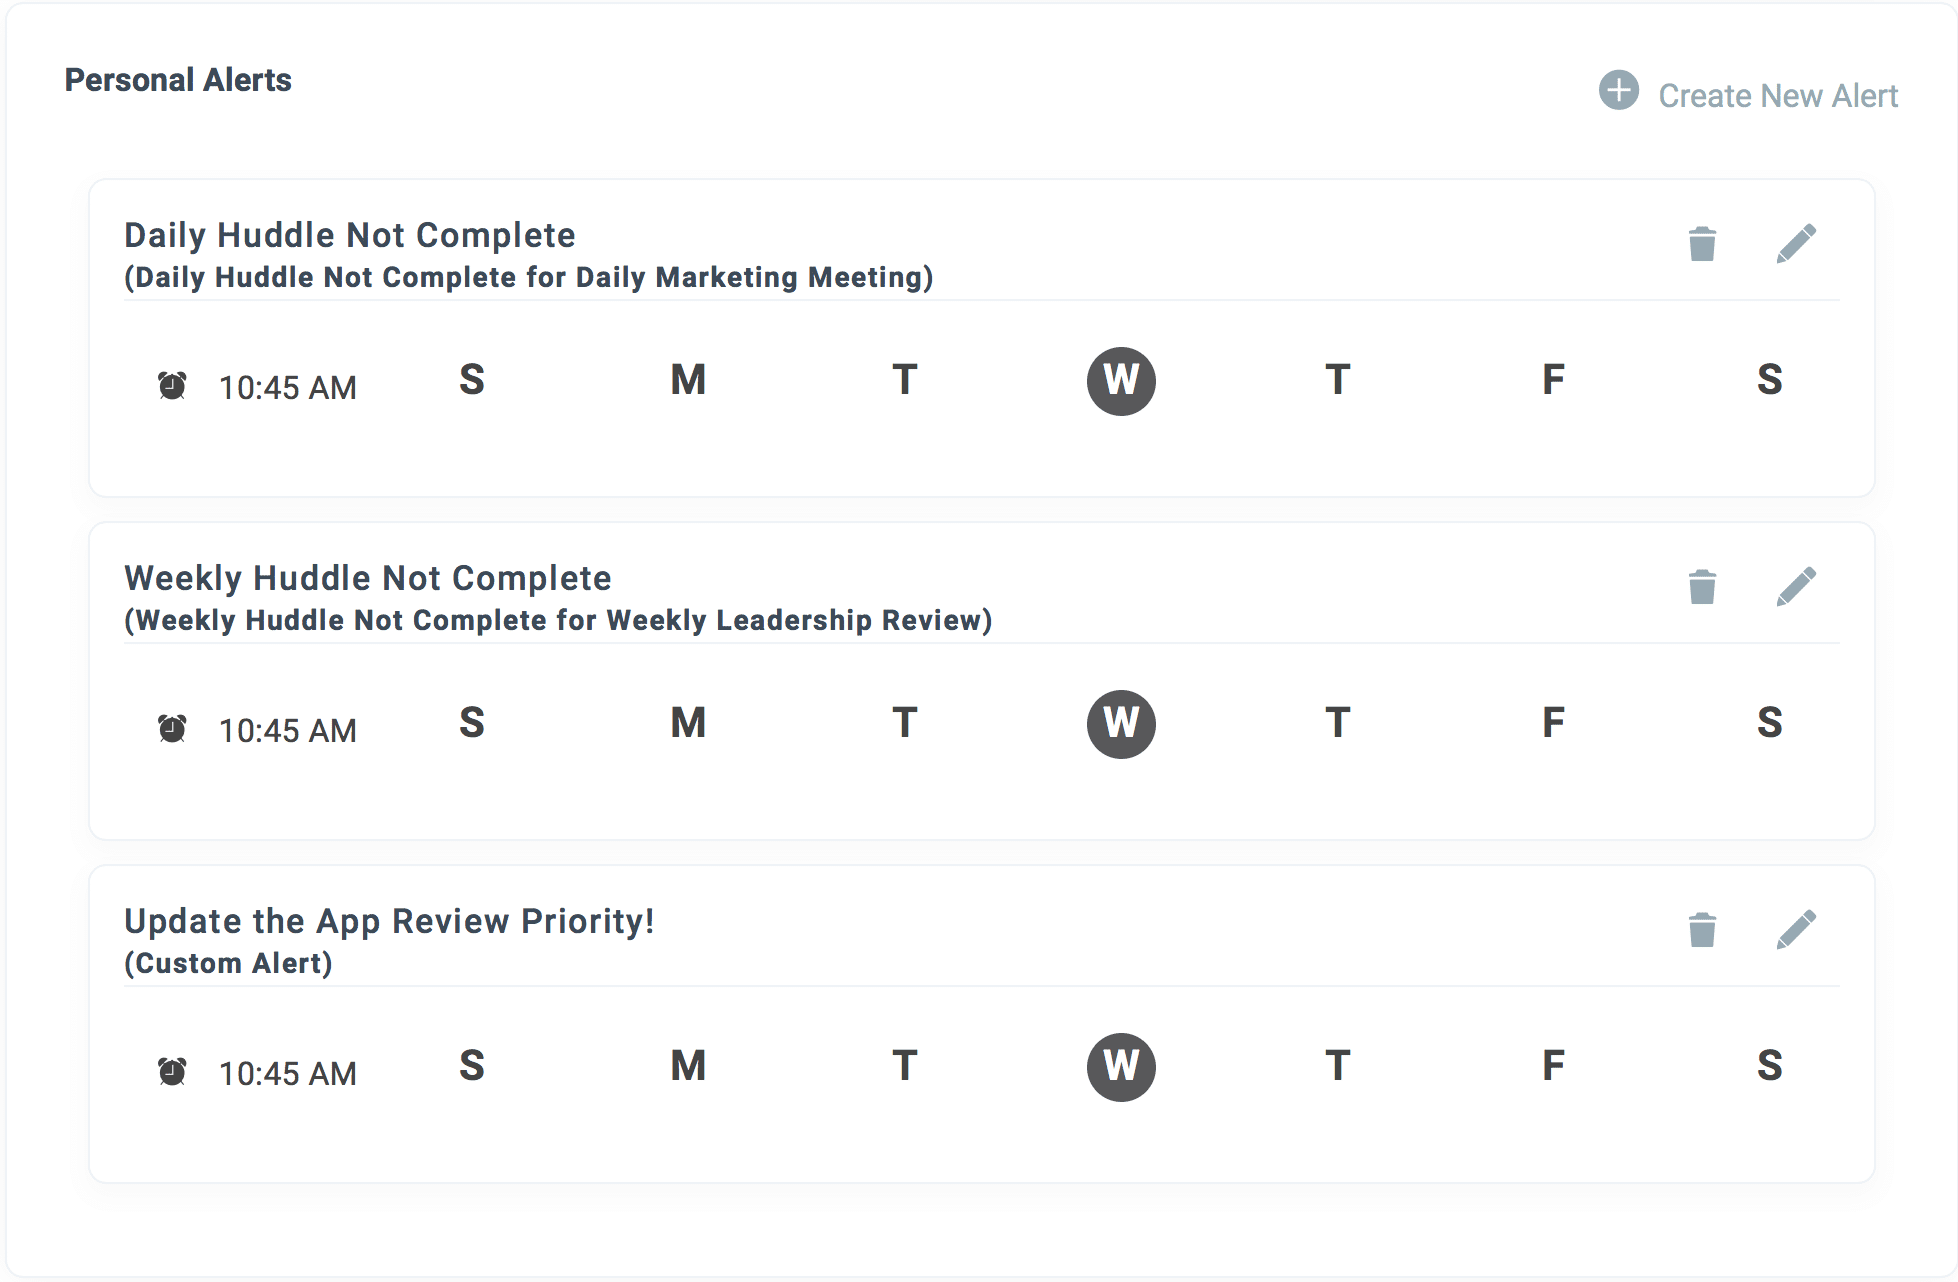The image size is (1958, 1282).
Task: Disable Wednesday for the Weekly Huddle alert
Action: click(x=1121, y=724)
